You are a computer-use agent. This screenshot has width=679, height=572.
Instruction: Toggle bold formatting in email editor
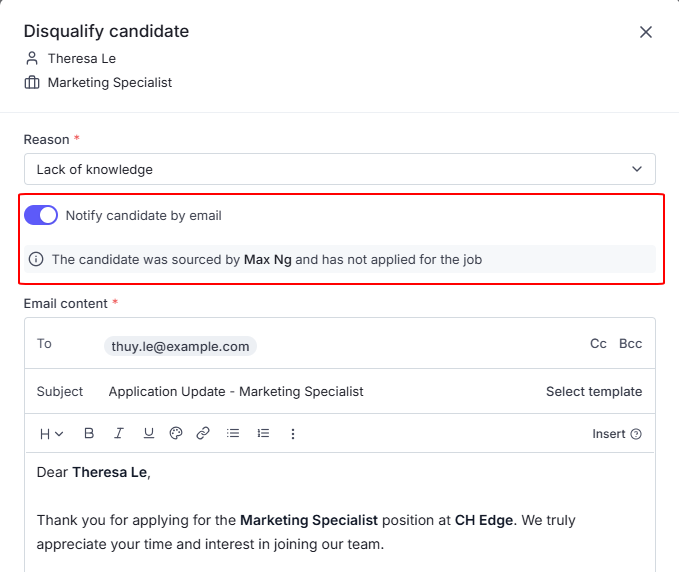point(89,434)
